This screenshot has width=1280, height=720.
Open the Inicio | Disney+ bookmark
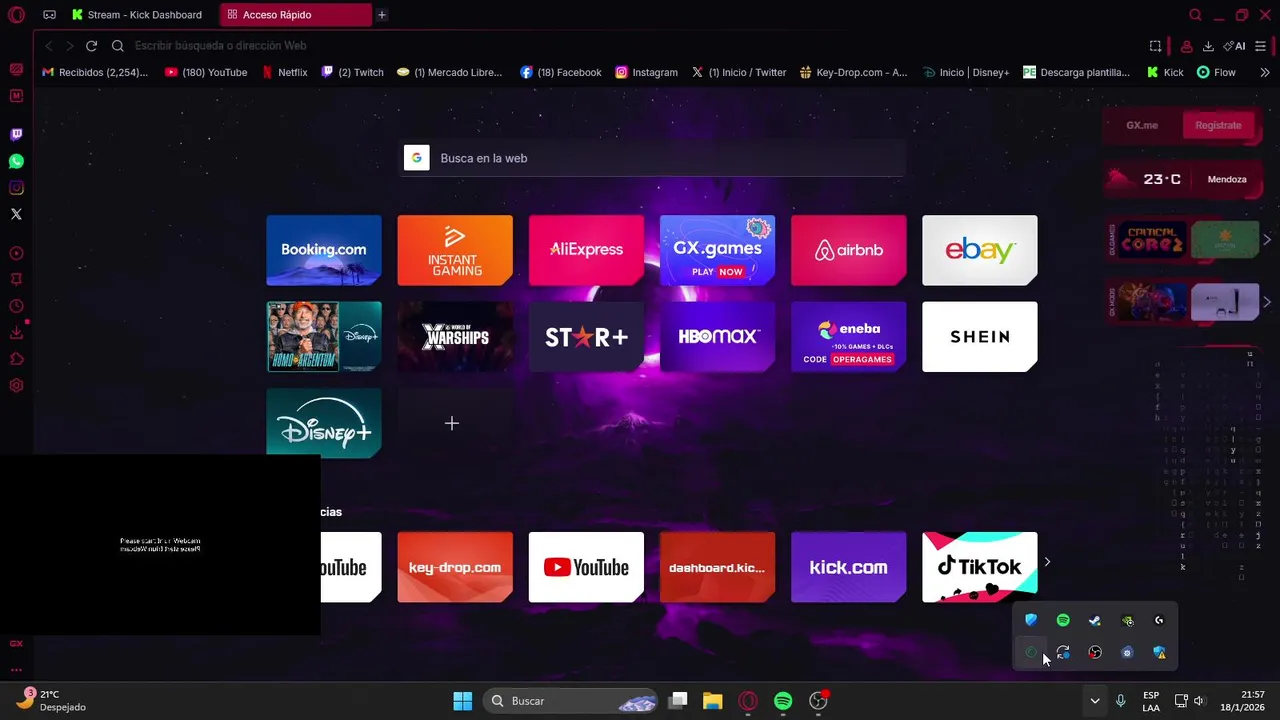click(966, 72)
